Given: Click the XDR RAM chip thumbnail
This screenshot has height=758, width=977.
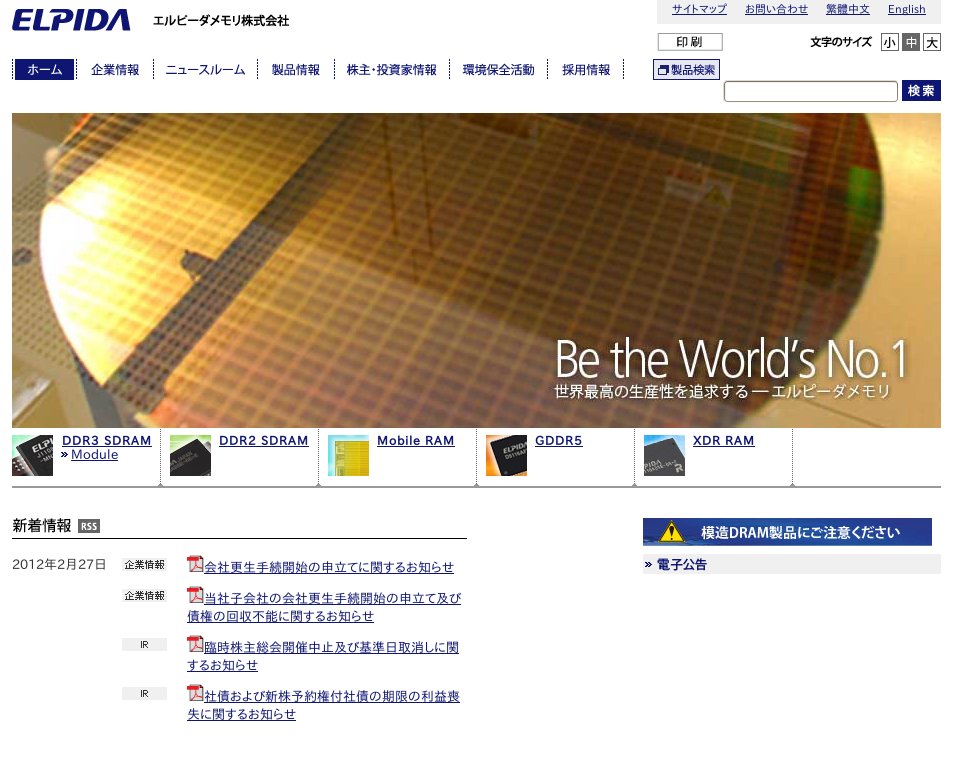Looking at the screenshot, I should pyautogui.click(x=664, y=455).
